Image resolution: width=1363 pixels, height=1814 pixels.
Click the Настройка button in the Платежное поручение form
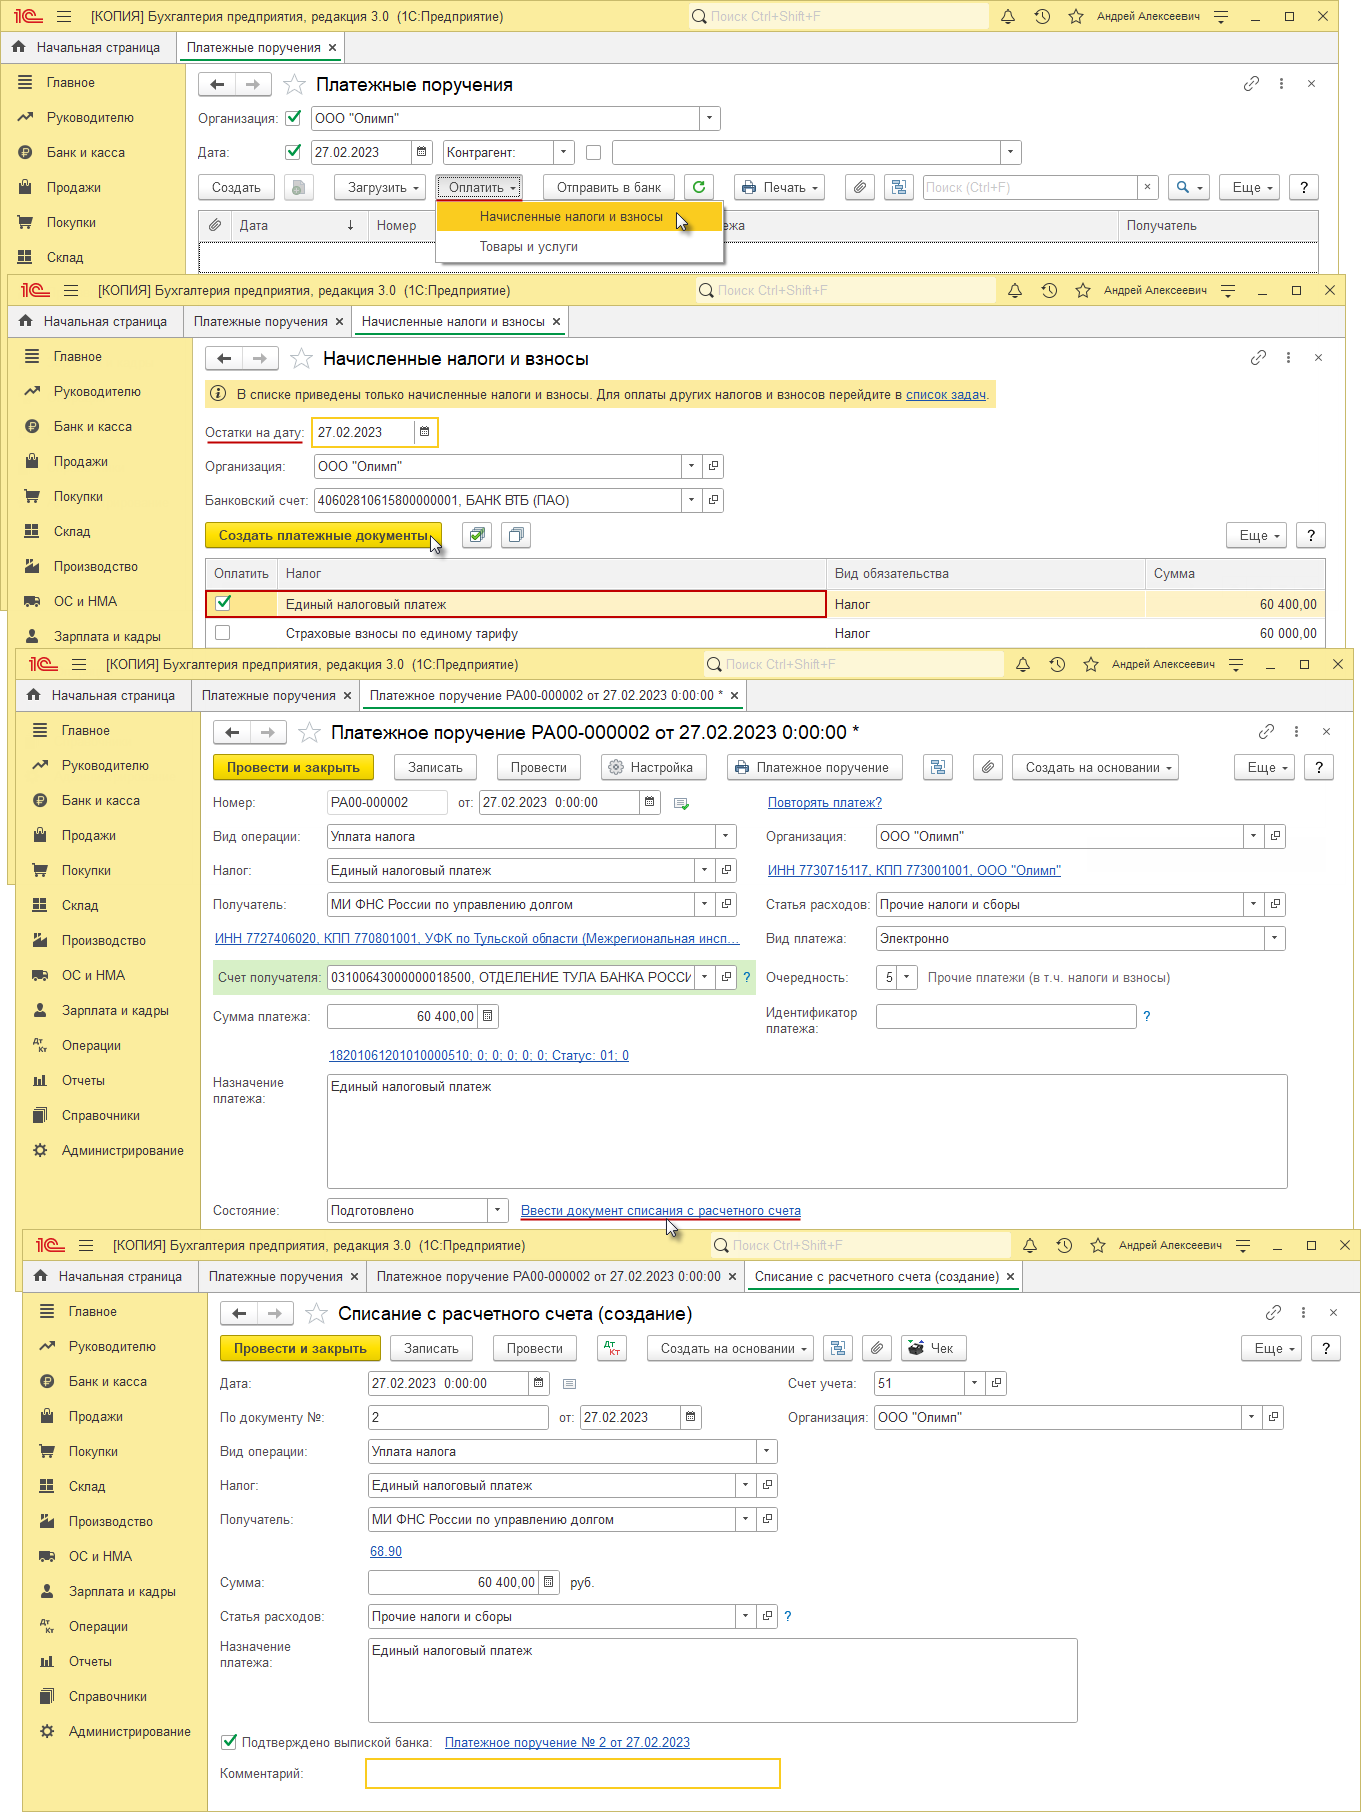tap(654, 767)
